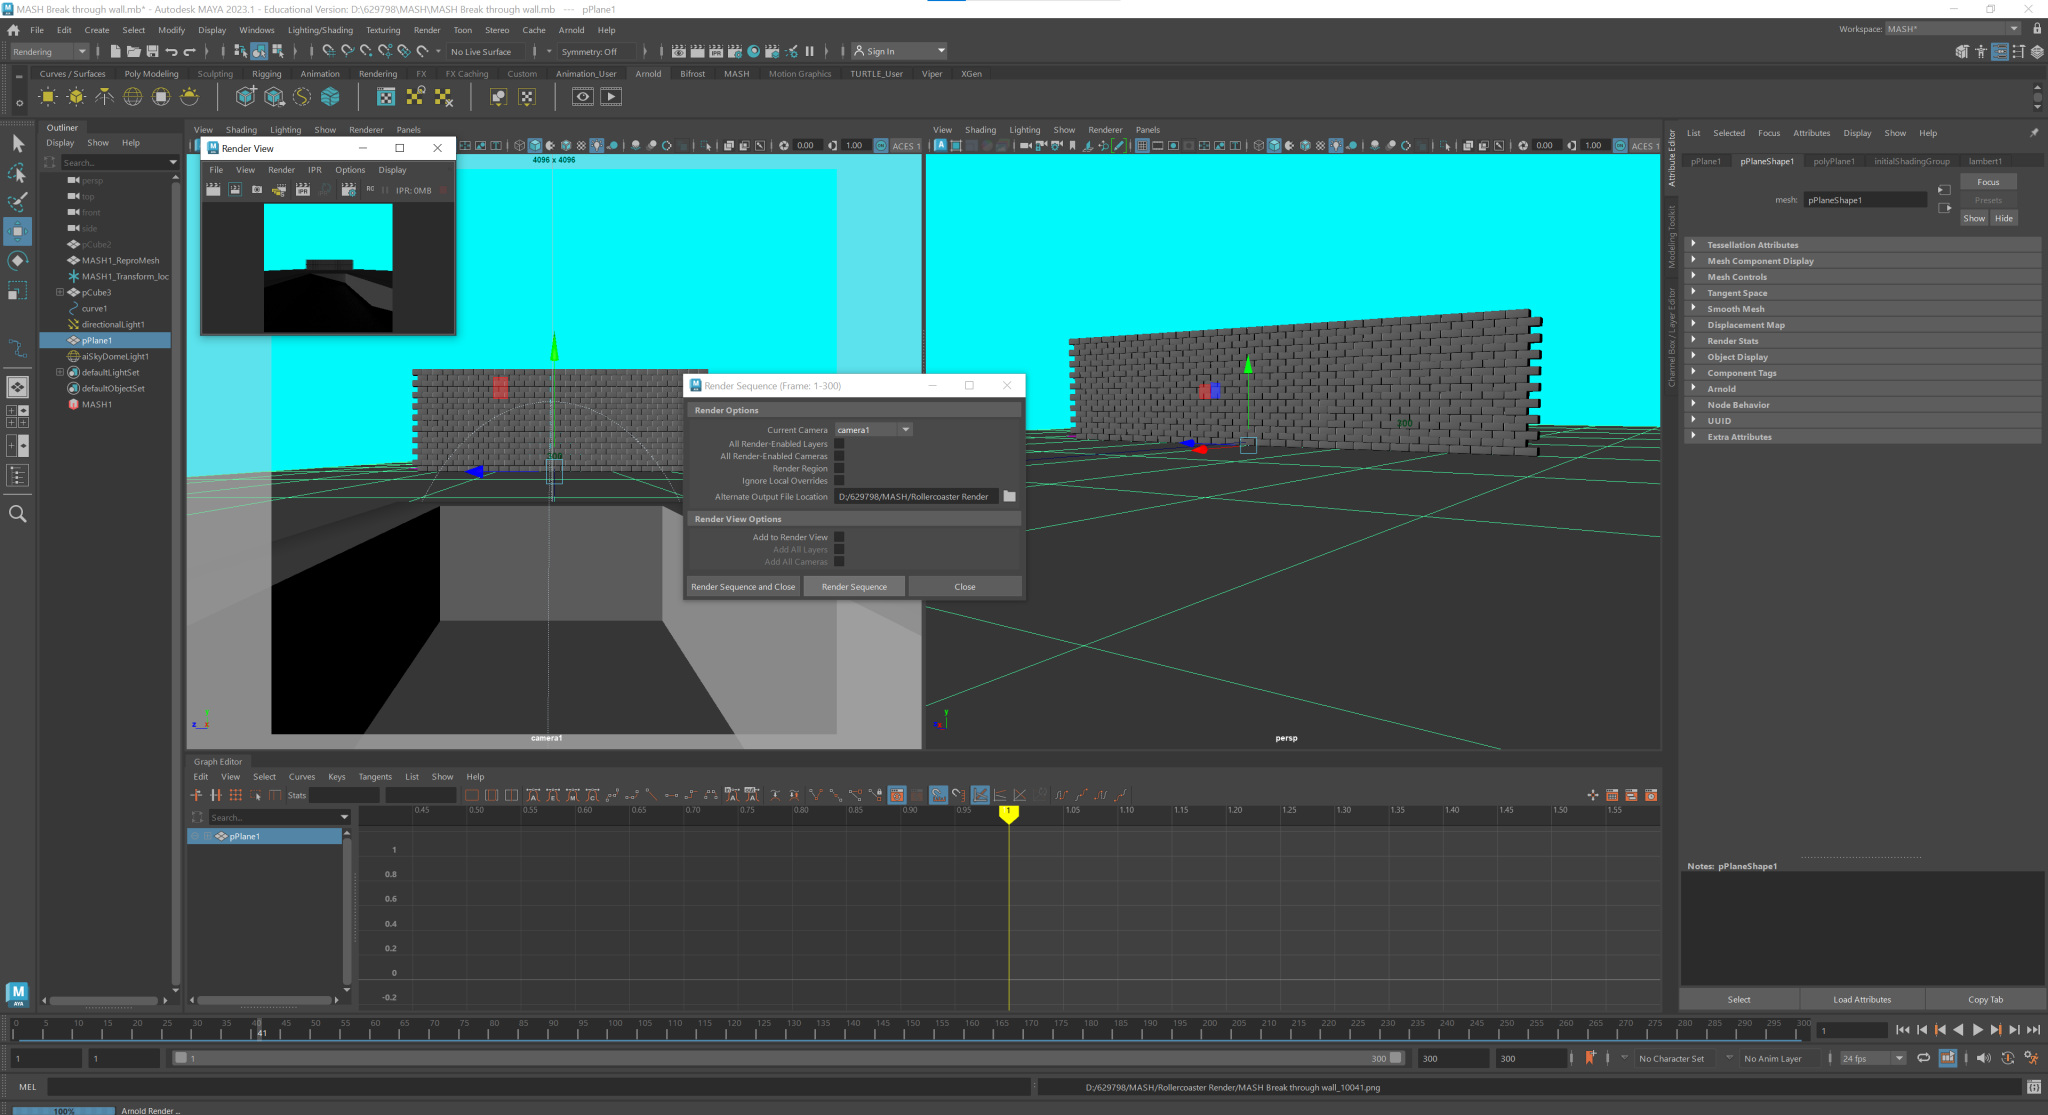Click the Render View render frame icon

click(x=213, y=190)
